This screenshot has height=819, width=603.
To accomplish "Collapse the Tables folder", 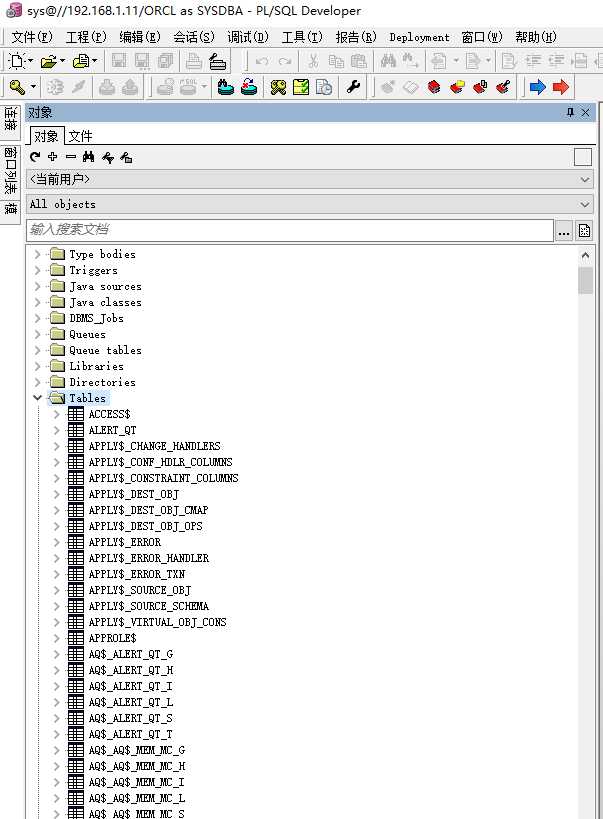I will (37, 398).
